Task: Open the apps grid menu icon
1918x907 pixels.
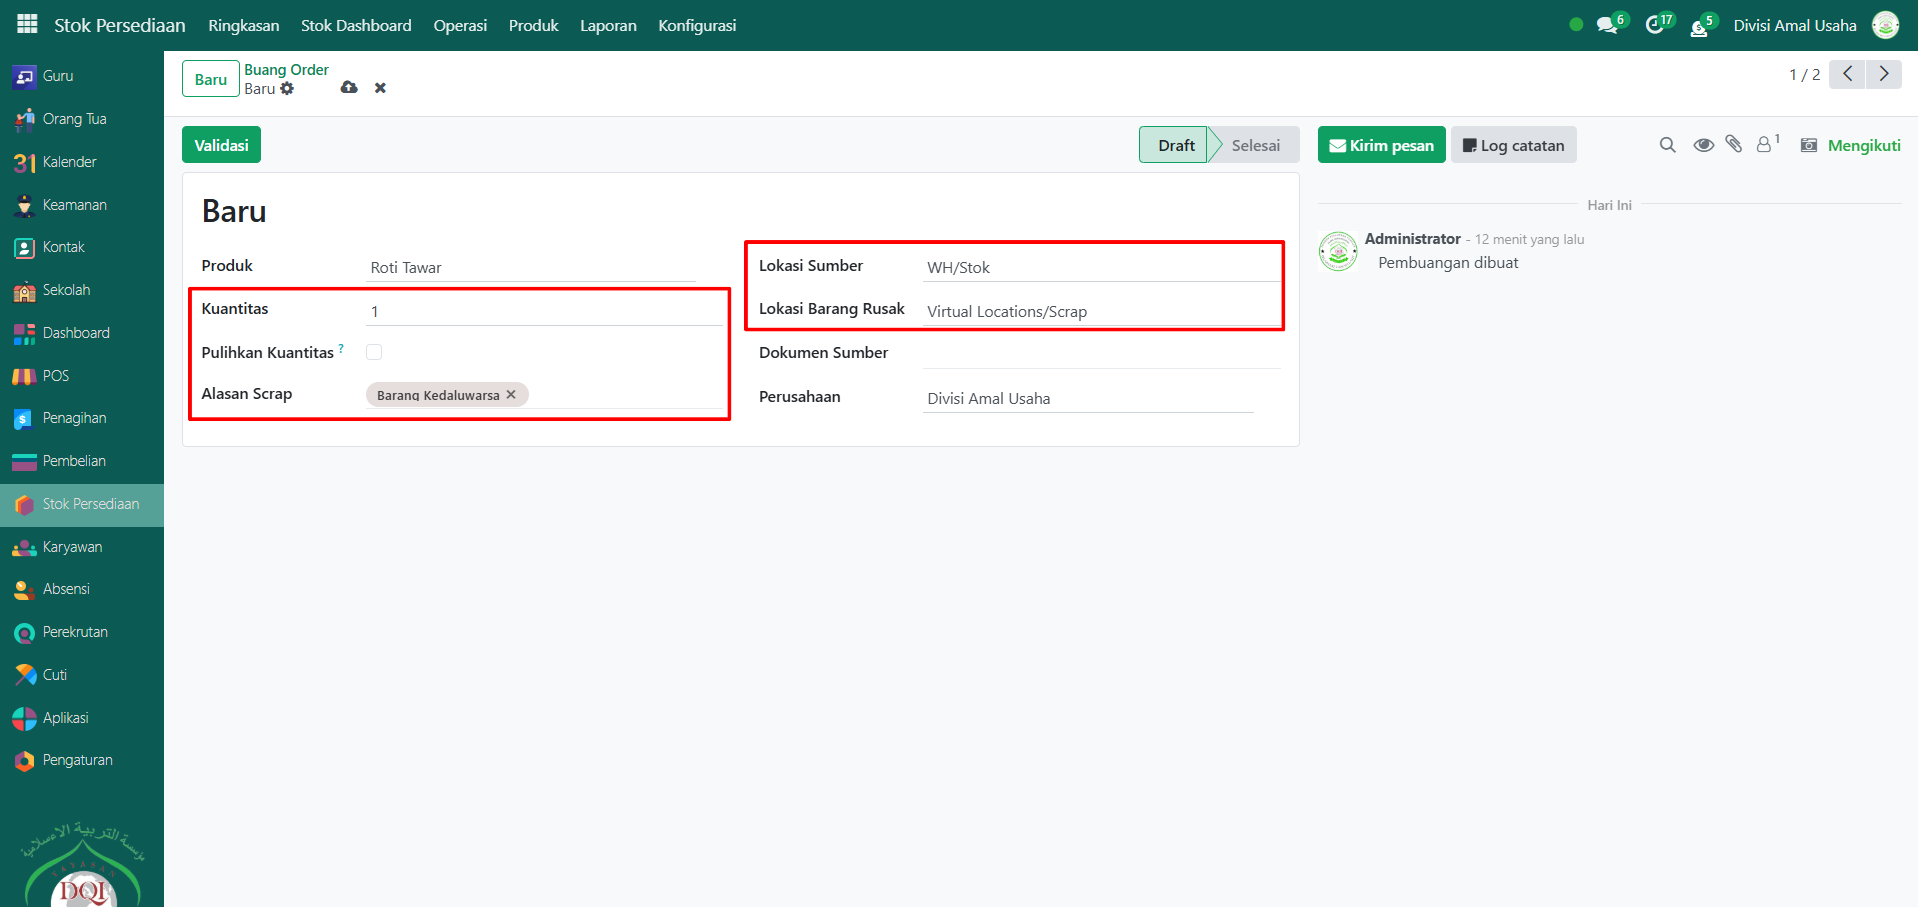Action: pos(27,24)
